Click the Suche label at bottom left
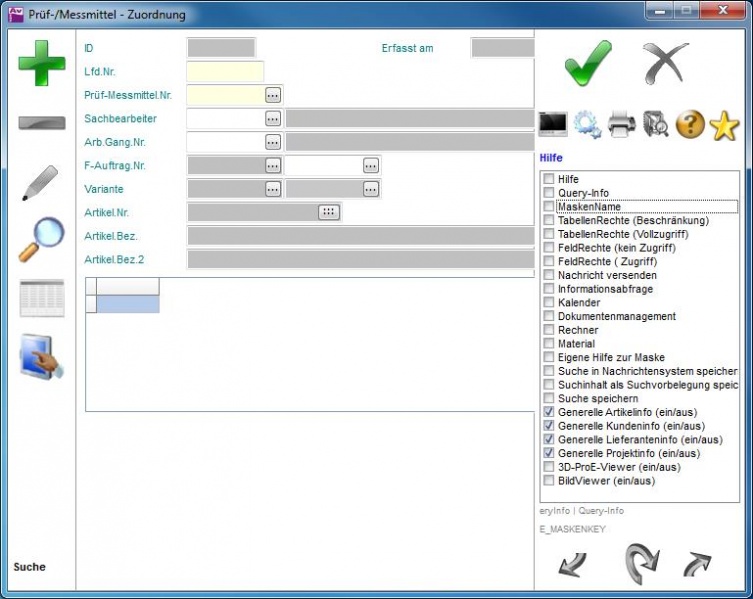 (29, 567)
